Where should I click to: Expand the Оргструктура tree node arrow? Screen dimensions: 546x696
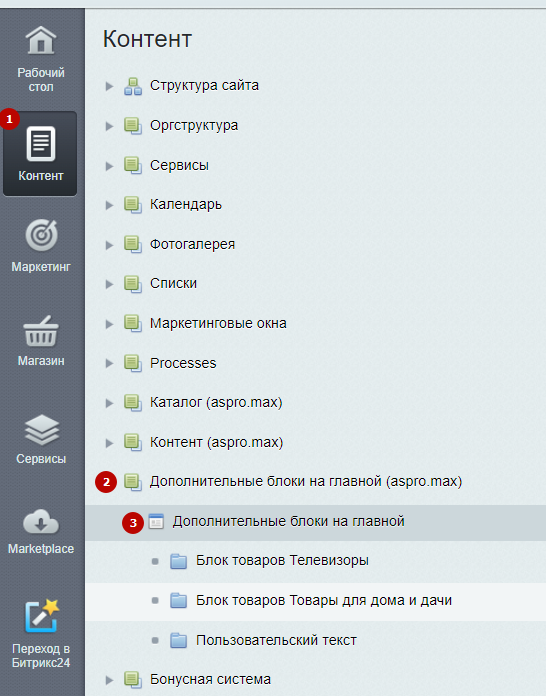pyautogui.click(x=109, y=126)
